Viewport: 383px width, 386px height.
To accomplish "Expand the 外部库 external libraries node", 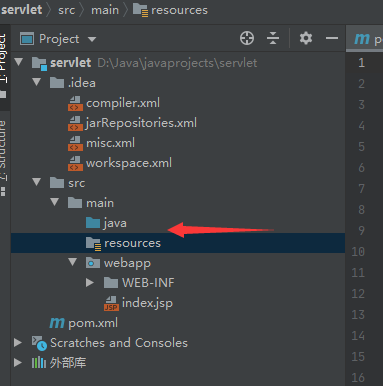I will coord(18,363).
